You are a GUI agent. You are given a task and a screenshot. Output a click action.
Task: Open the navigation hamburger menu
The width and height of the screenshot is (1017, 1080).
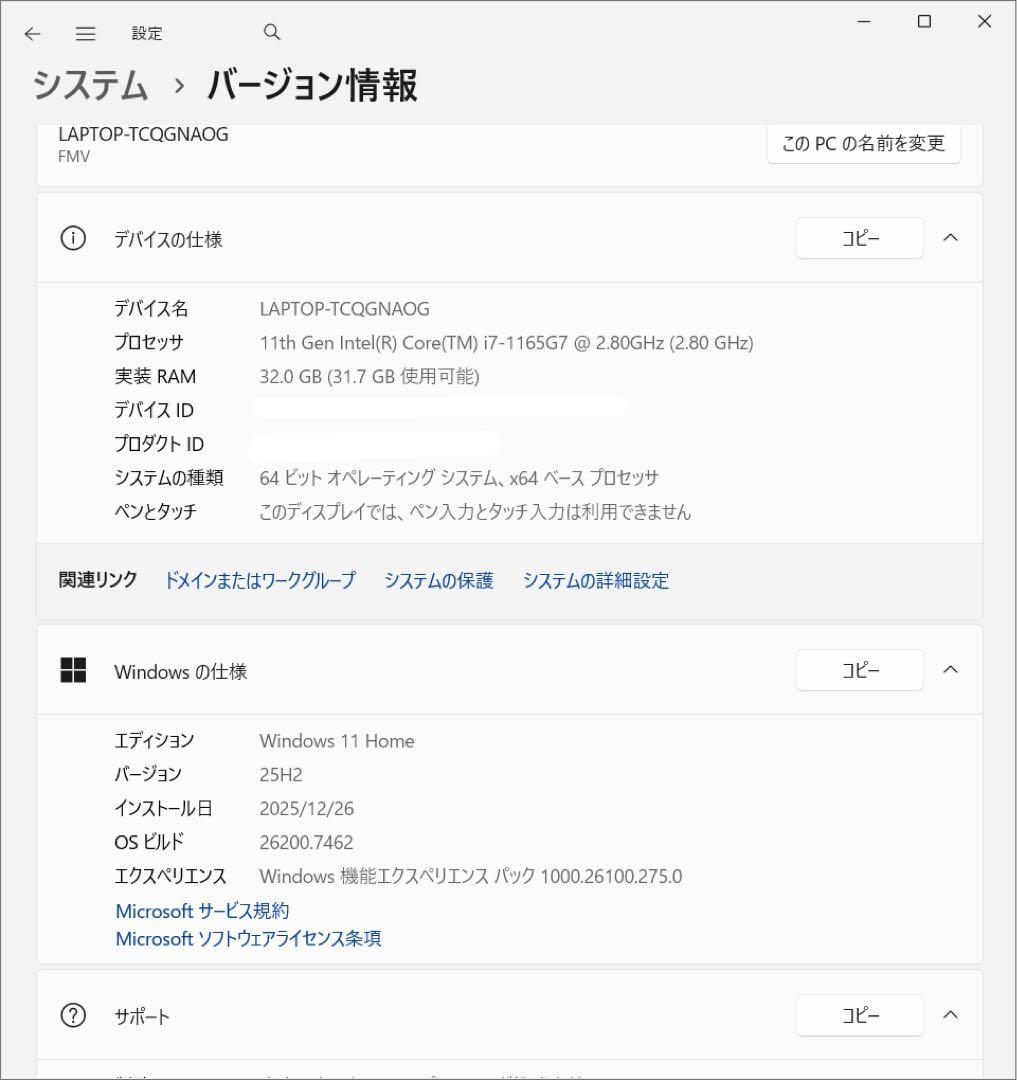[85, 33]
